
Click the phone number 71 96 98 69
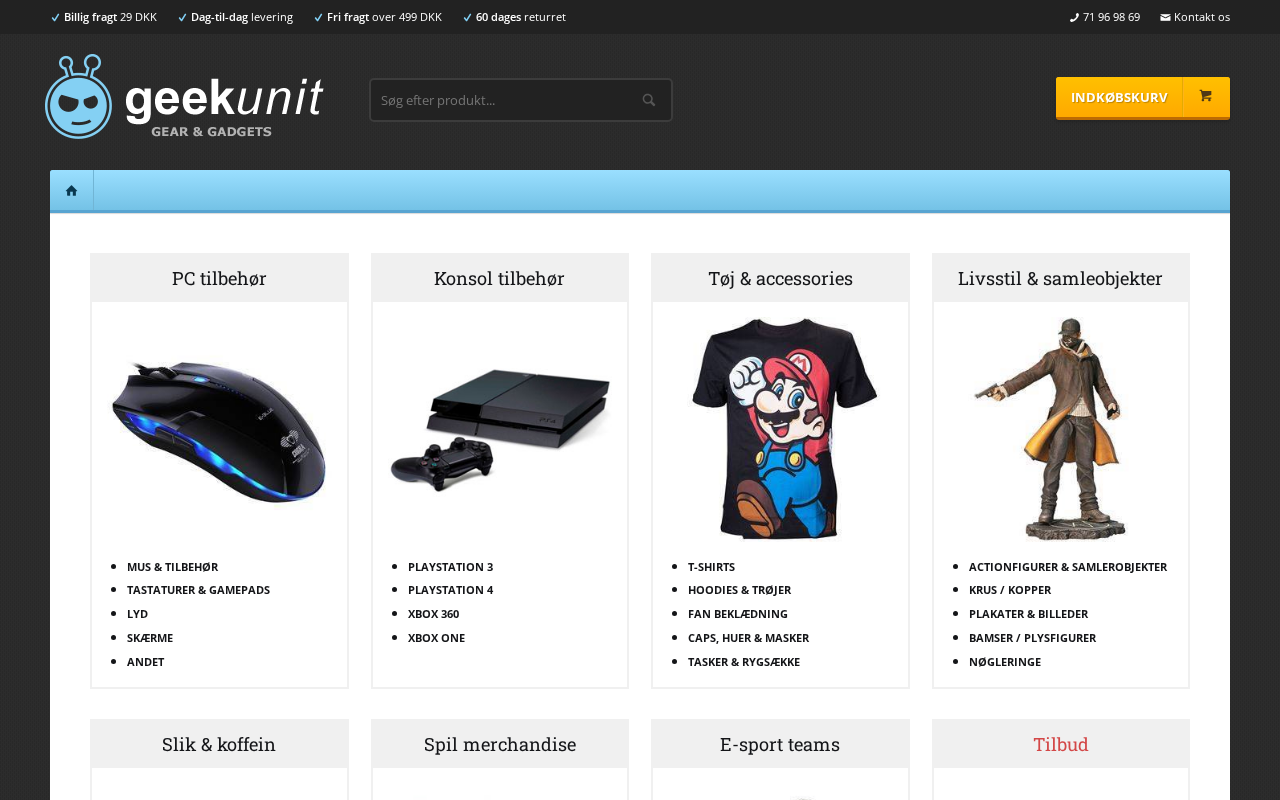[1111, 17]
